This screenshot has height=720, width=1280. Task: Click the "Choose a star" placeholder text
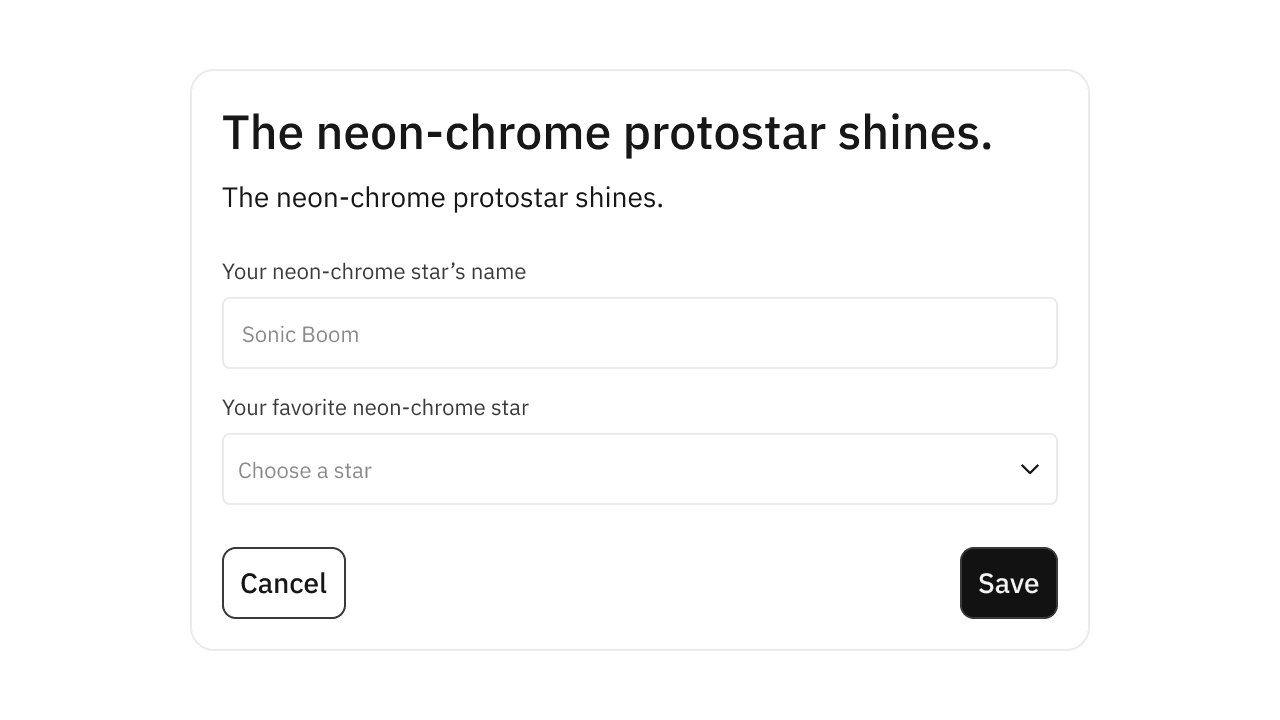305,471
